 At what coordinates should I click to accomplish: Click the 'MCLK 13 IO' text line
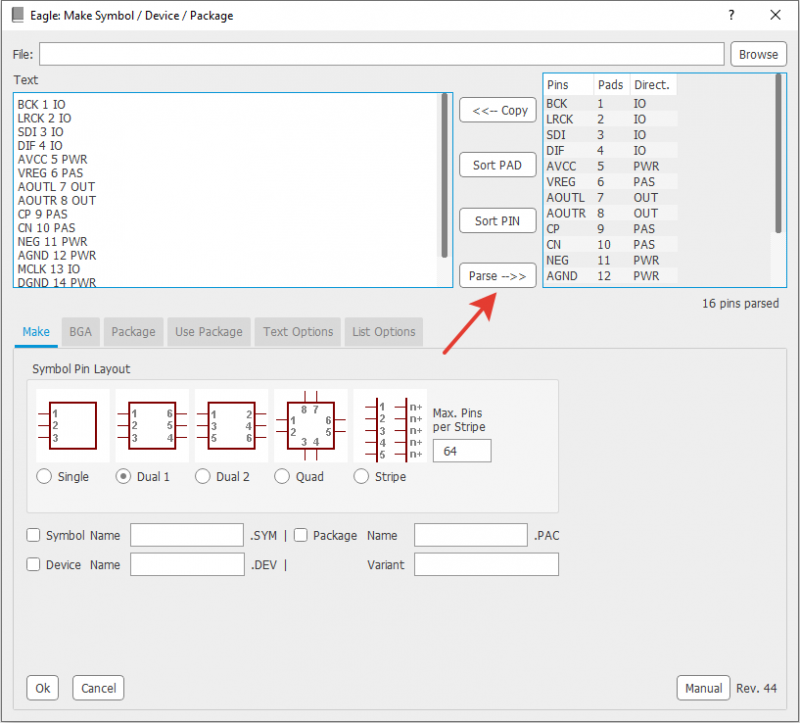[x=48, y=269]
